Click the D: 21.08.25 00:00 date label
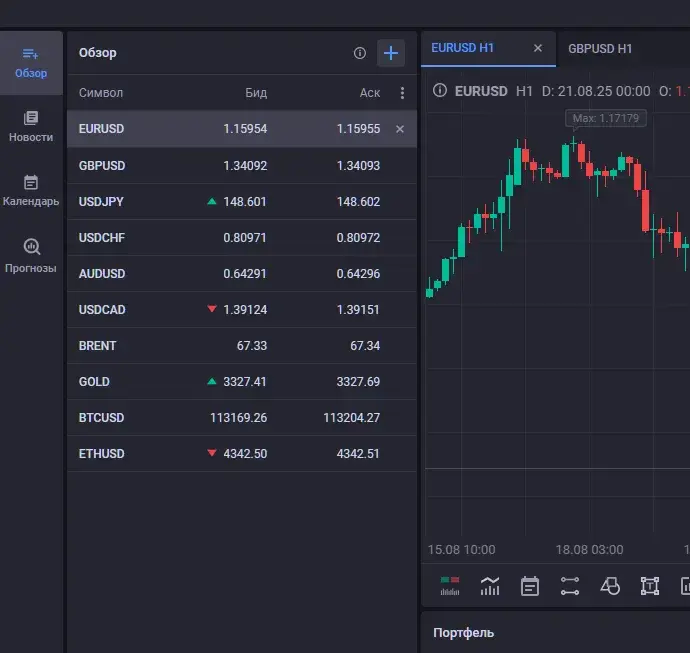The width and height of the screenshot is (690, 653). point(596,91)
